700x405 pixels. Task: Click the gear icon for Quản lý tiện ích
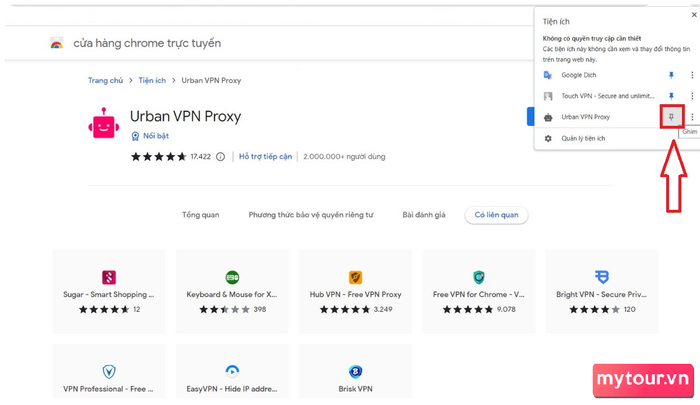click(548, 138)
